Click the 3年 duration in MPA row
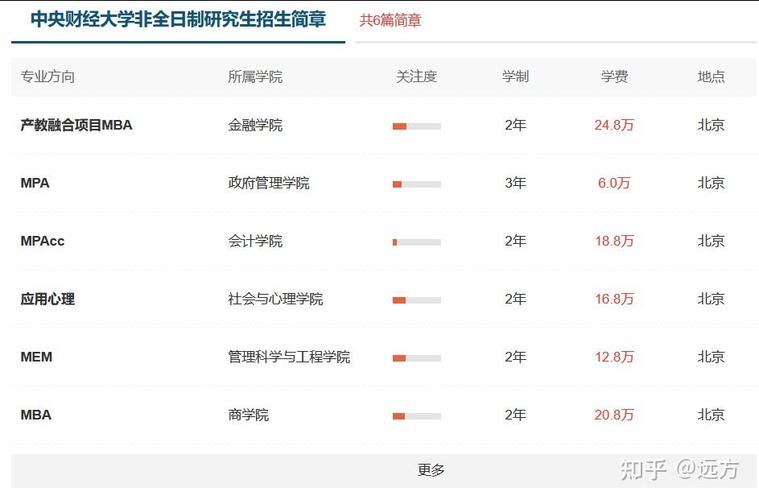 (516, 183)
